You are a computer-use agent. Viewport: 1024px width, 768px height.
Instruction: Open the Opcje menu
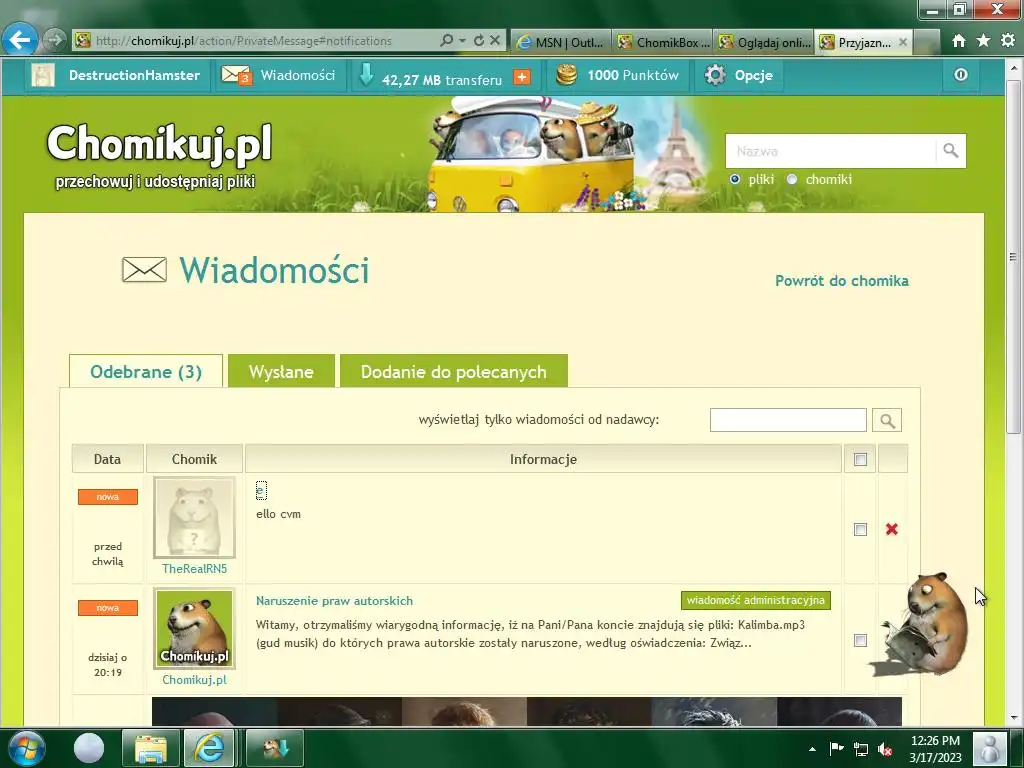pos(754,76)
